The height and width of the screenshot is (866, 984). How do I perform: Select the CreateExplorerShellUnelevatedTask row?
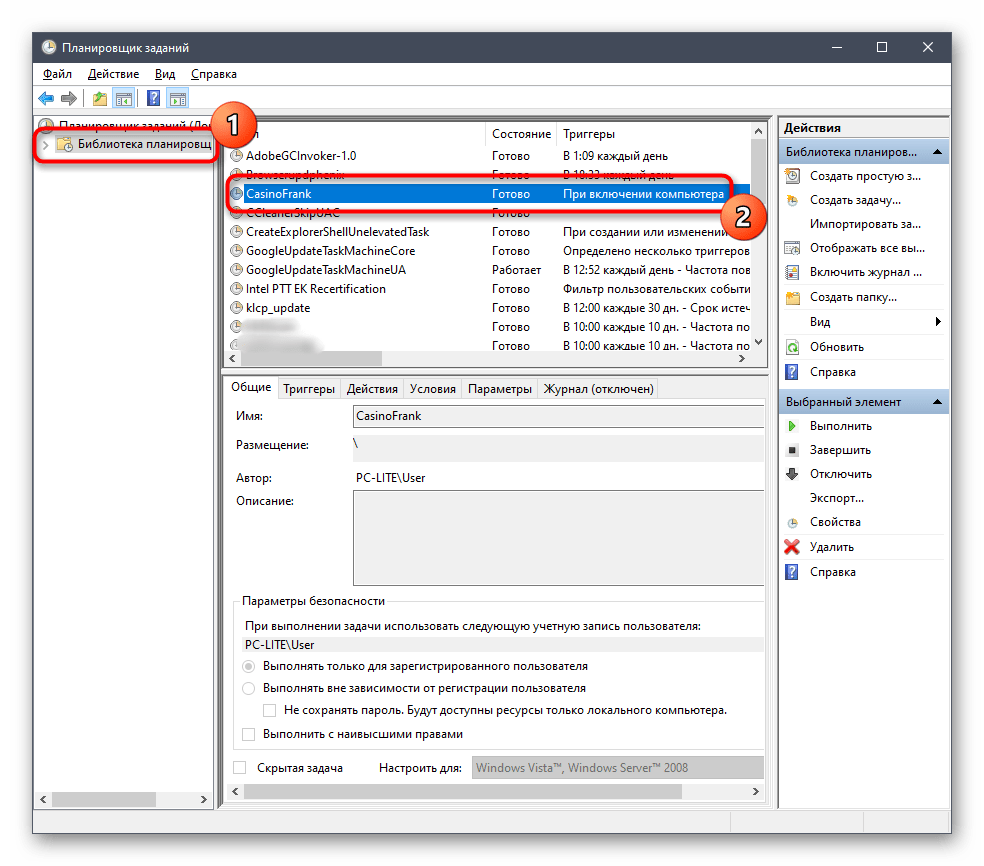click(x=489, y=232)
